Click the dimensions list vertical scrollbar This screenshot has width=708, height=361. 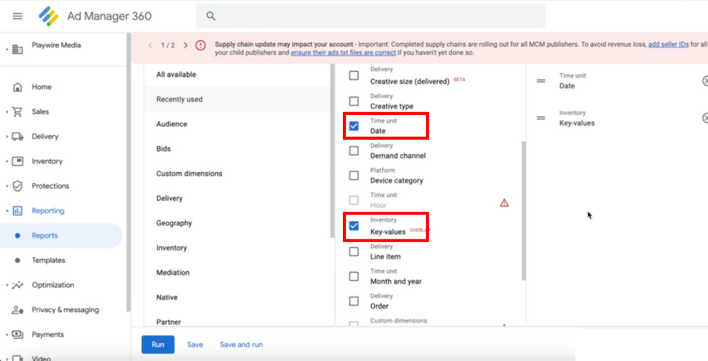point(524,210)
